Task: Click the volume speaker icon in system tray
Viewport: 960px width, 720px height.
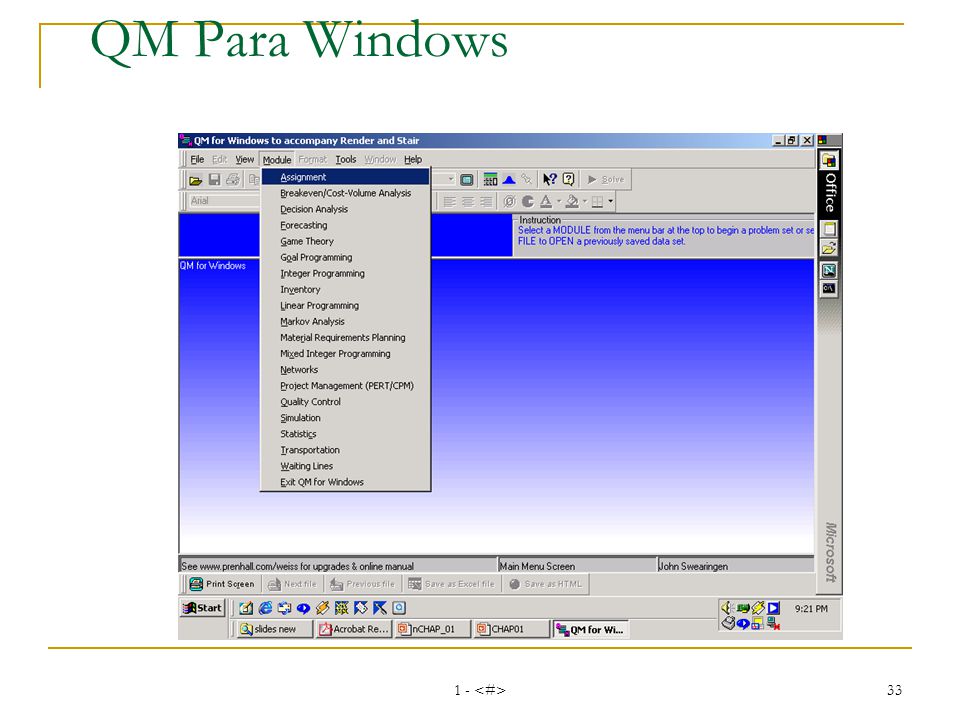Action: 727,607
